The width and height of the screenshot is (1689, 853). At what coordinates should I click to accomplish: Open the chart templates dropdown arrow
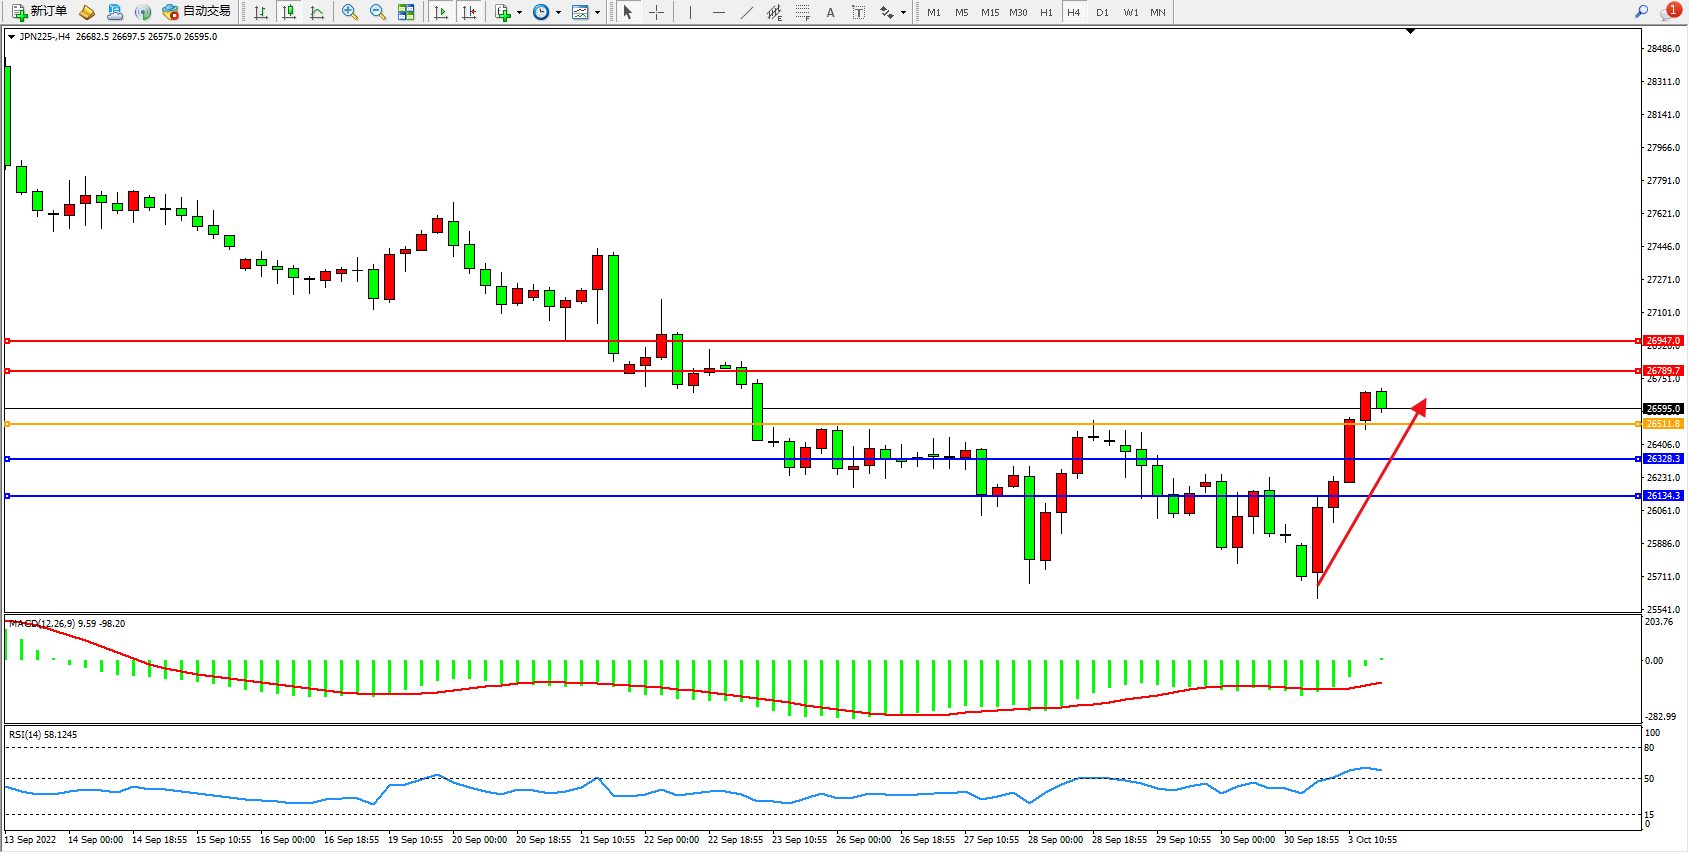(597, 13)
